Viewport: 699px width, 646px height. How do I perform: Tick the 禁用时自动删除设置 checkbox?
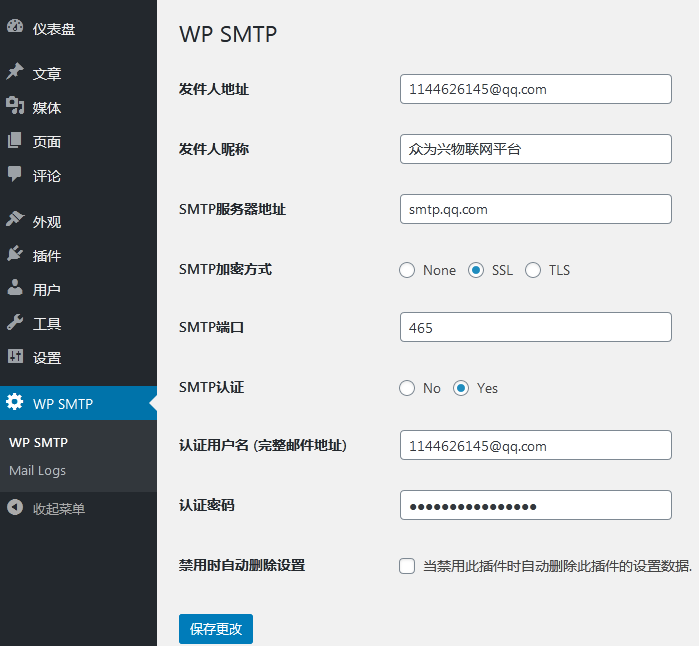coord(407,566)
